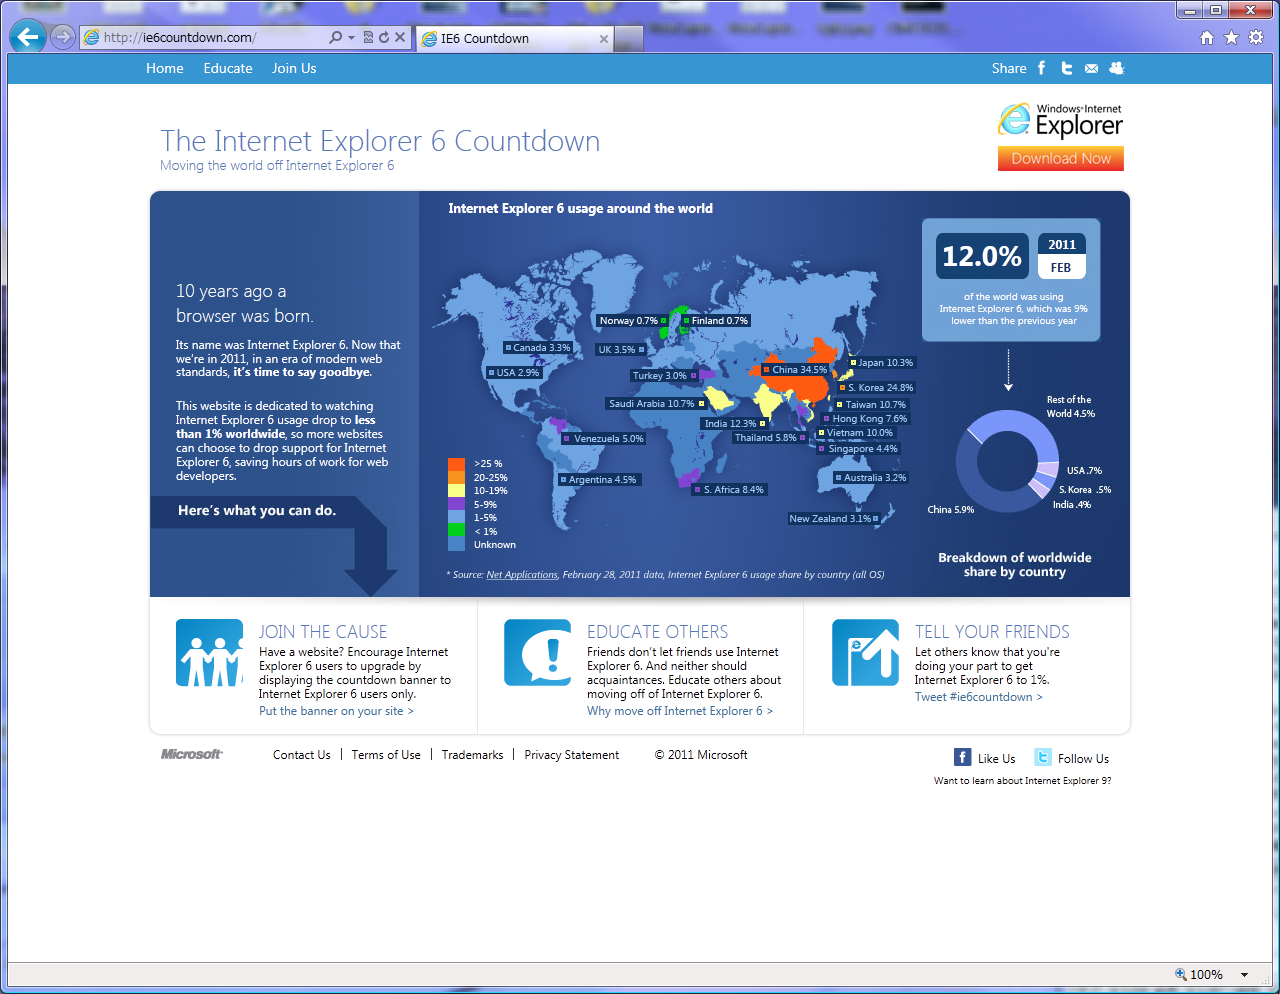
Task: Click the USA 2.9% map label
Action: pos(514,373)
